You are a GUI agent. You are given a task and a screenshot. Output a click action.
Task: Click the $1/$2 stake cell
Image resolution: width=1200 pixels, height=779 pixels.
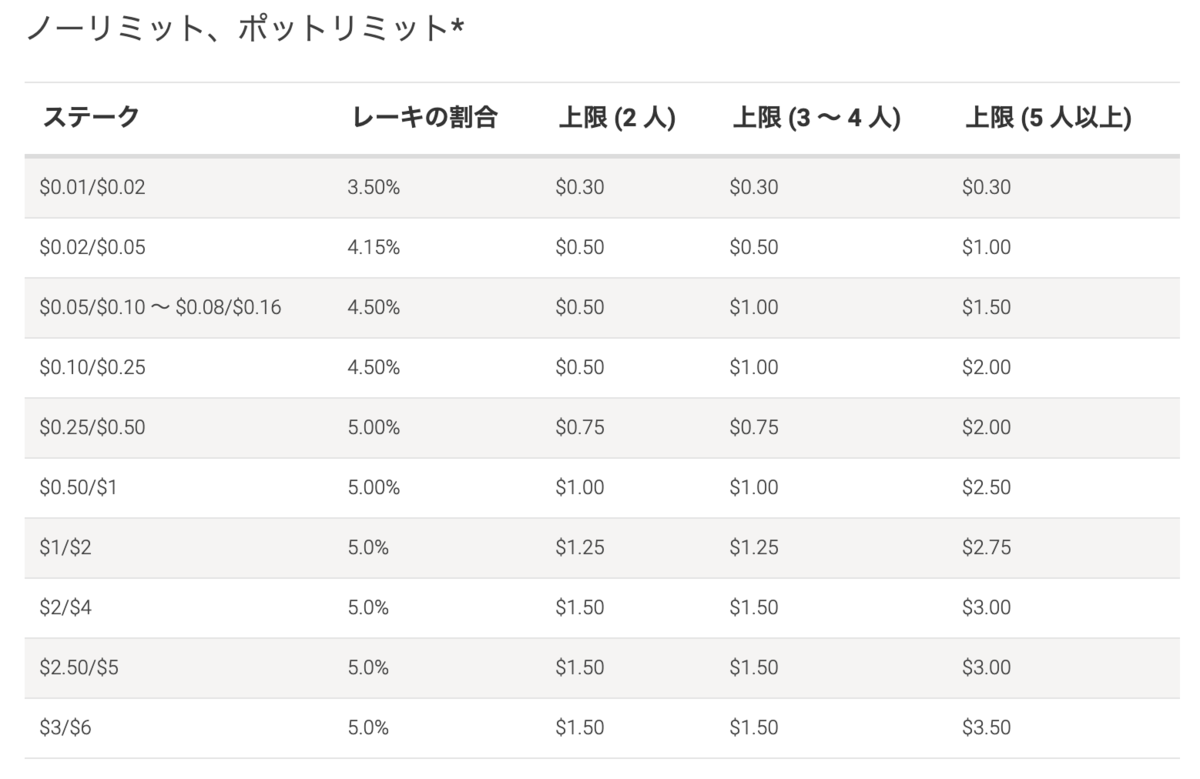coord(65,547)
